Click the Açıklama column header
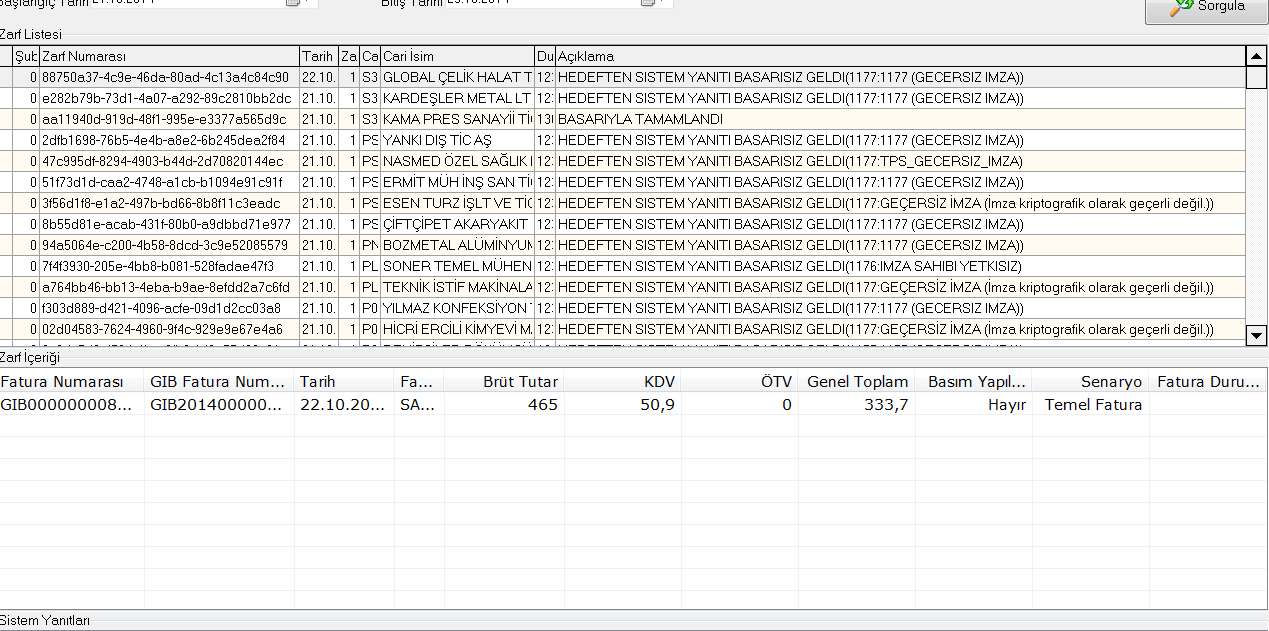The image size is (1269, 631). pos(898,57)
